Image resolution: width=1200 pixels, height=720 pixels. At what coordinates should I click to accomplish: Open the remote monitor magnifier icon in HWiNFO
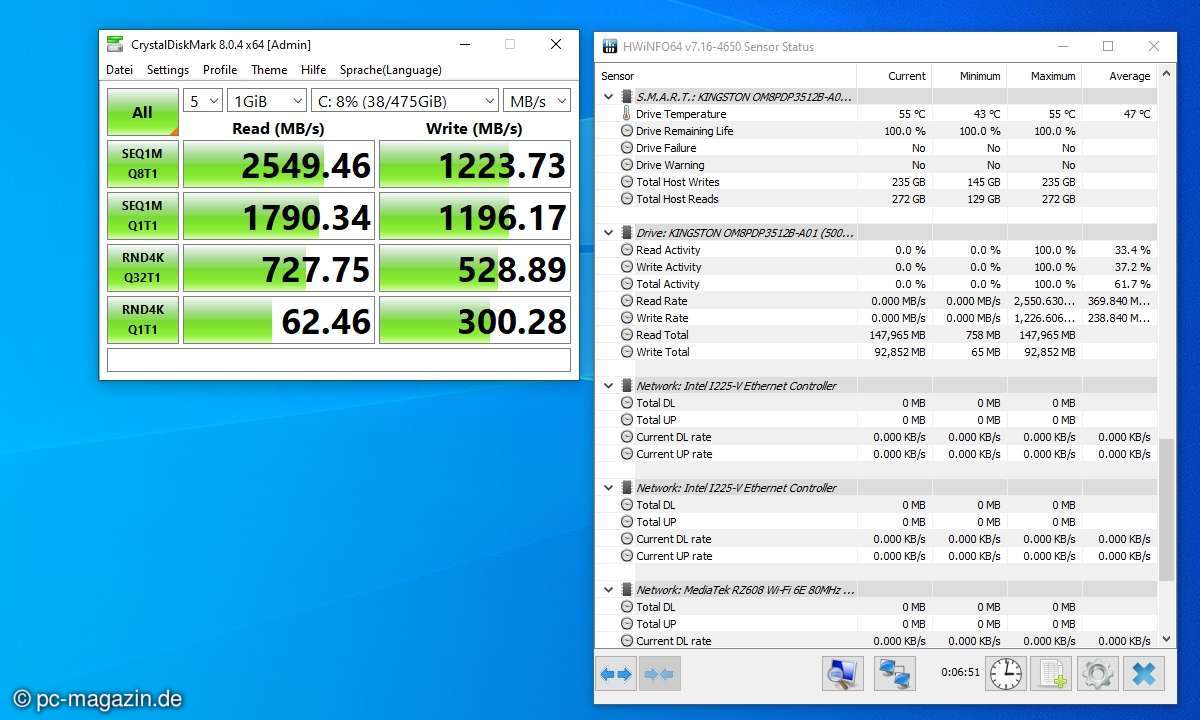[x=843, y=674]
